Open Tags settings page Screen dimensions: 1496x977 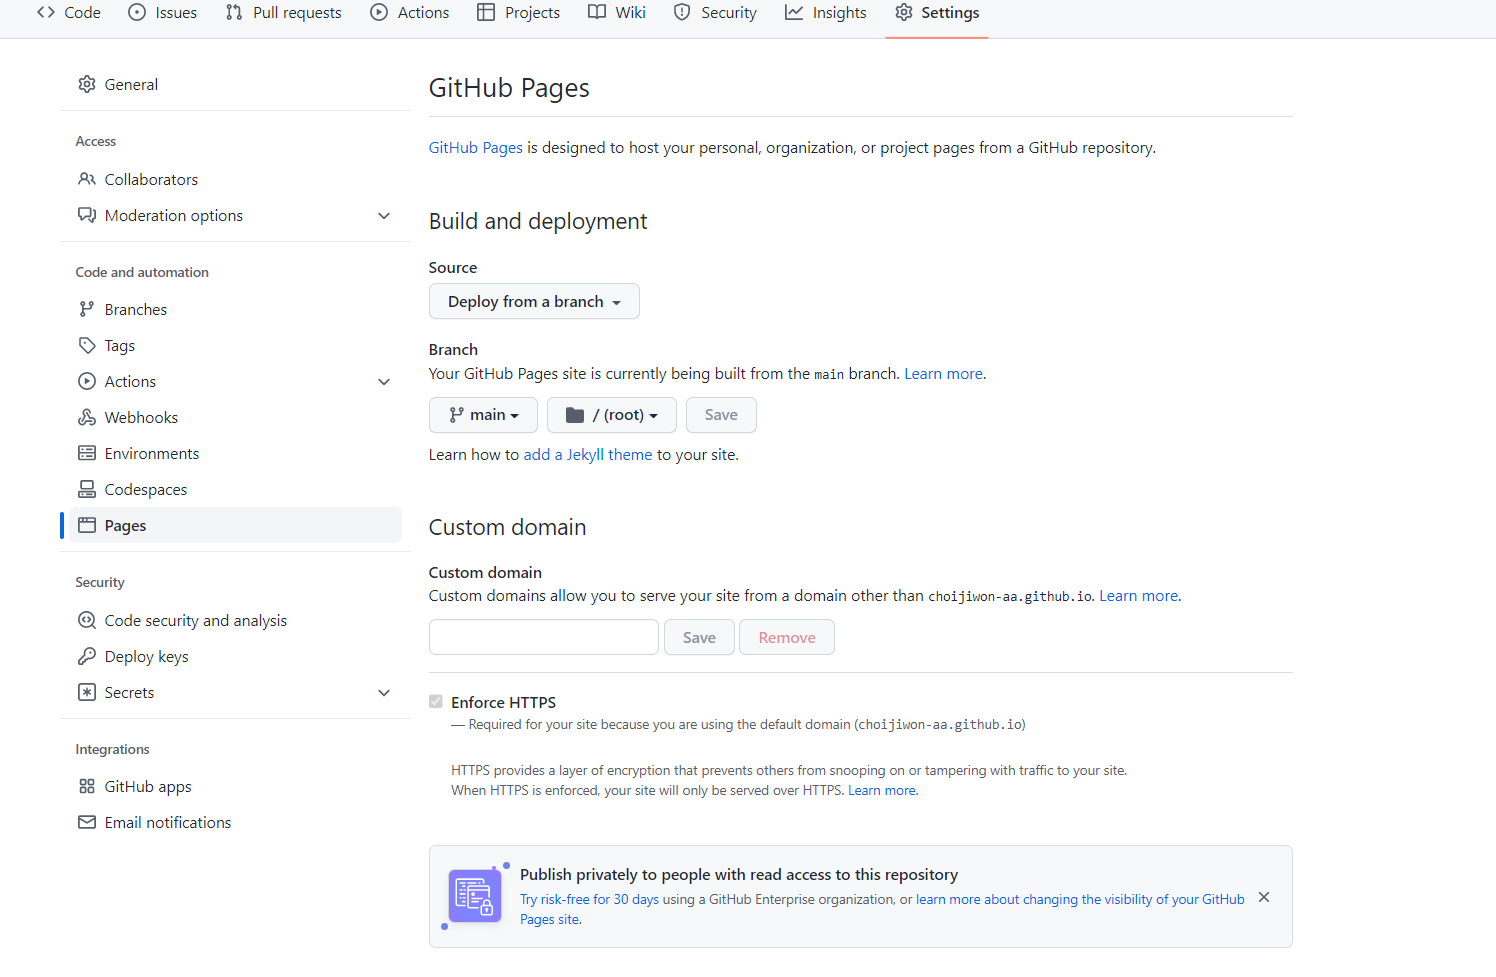point(236,345)
